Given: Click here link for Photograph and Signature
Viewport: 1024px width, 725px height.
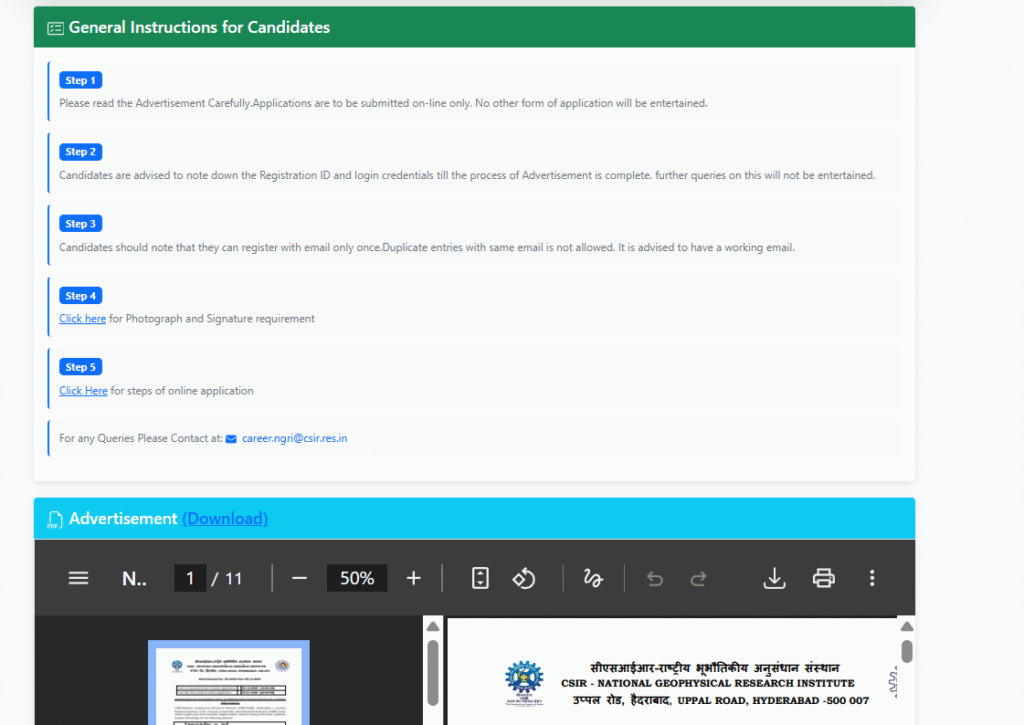Looking at the screenshot, I should point(82,319).
